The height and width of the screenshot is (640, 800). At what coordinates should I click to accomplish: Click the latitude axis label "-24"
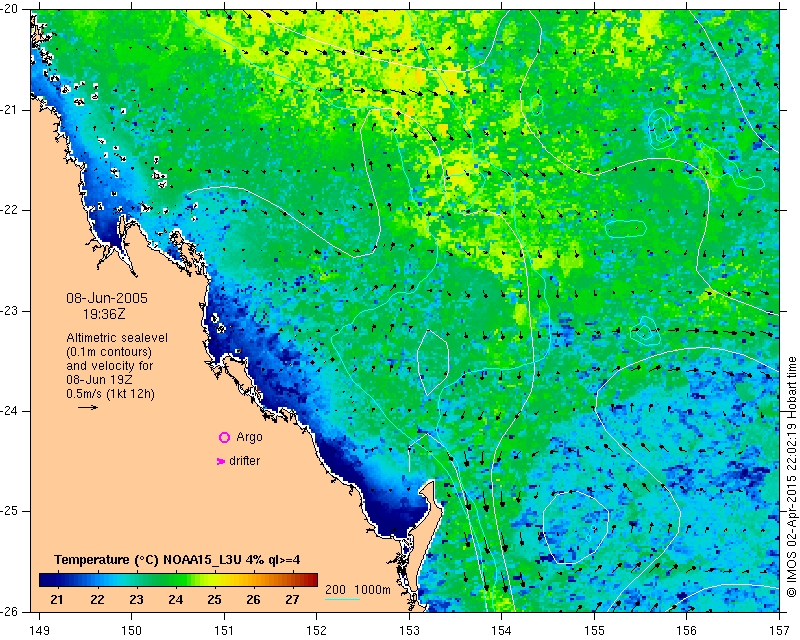pos(9,411)
